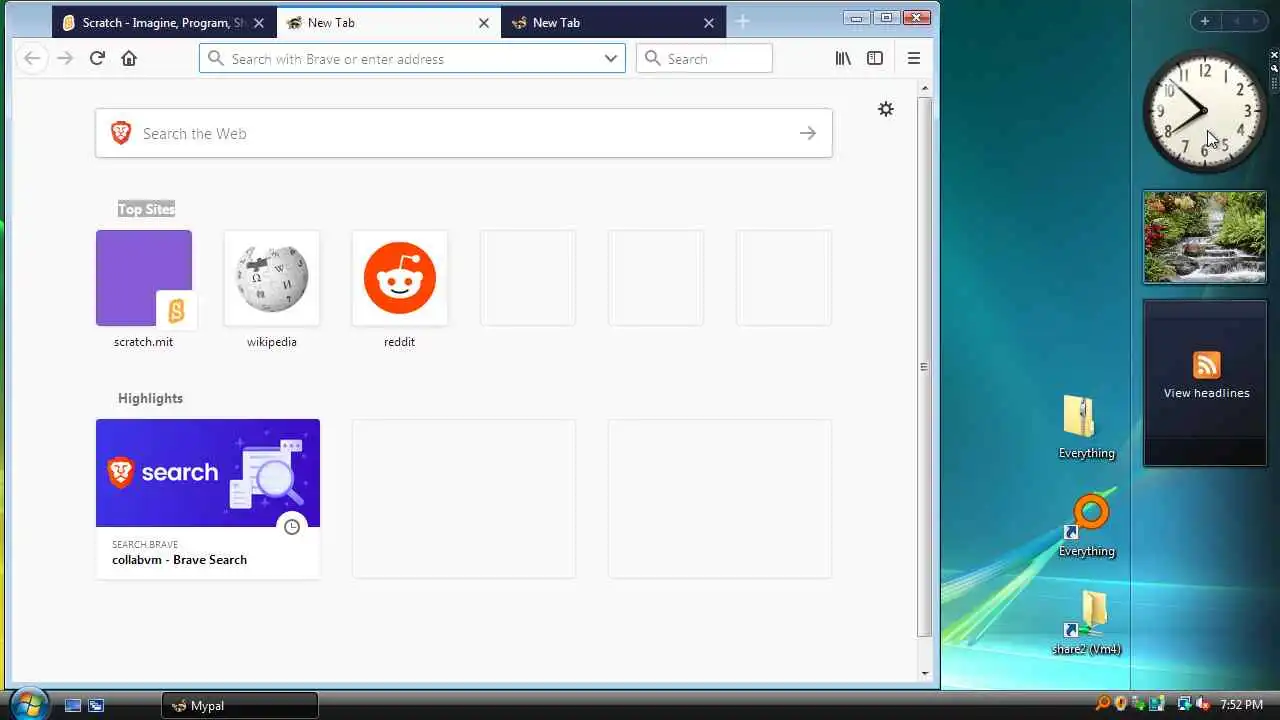
Task: Go forward with the forward arrow
Action: click(65, 58)
